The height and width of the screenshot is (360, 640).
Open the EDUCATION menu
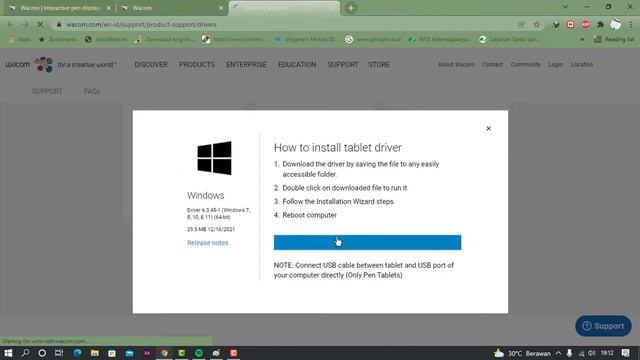[297, 64]
